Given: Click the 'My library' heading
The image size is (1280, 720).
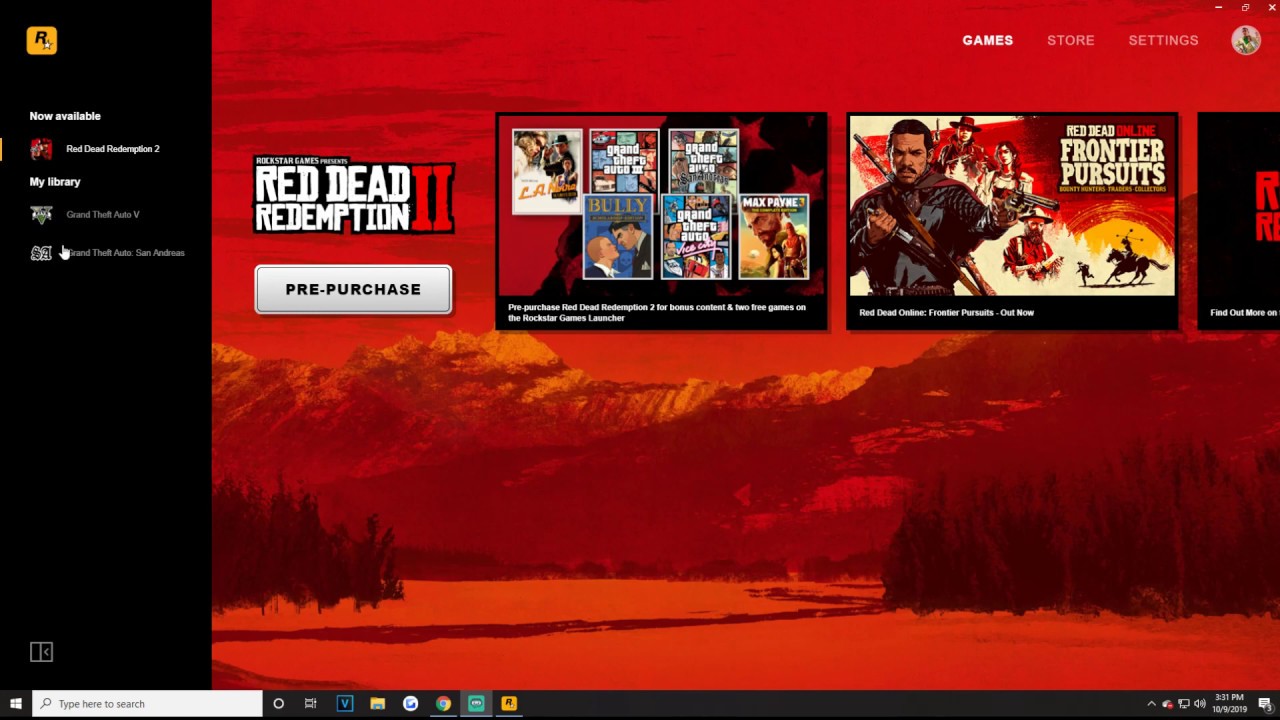Looking at the screenshot, I should tap(55, 182).
